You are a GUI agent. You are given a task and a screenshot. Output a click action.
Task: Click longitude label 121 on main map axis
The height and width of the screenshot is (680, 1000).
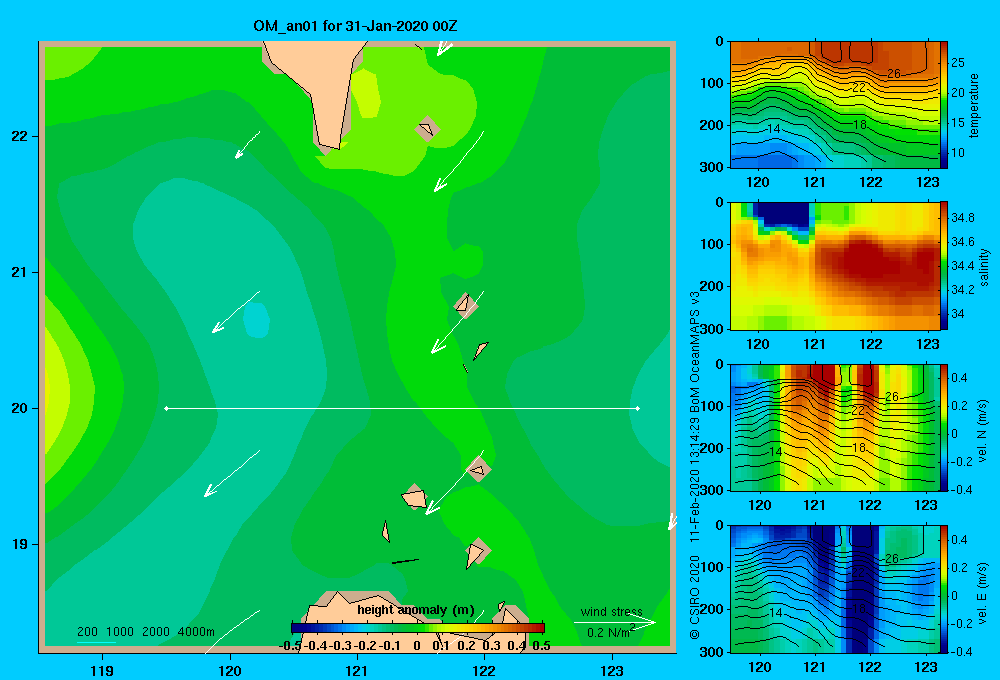[x=357, y=670]
